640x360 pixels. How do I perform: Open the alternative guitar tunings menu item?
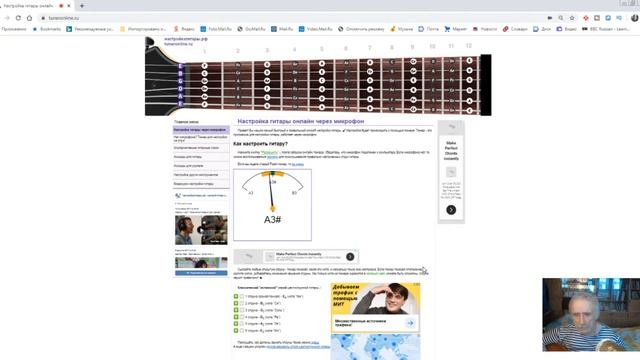(201, 148)
